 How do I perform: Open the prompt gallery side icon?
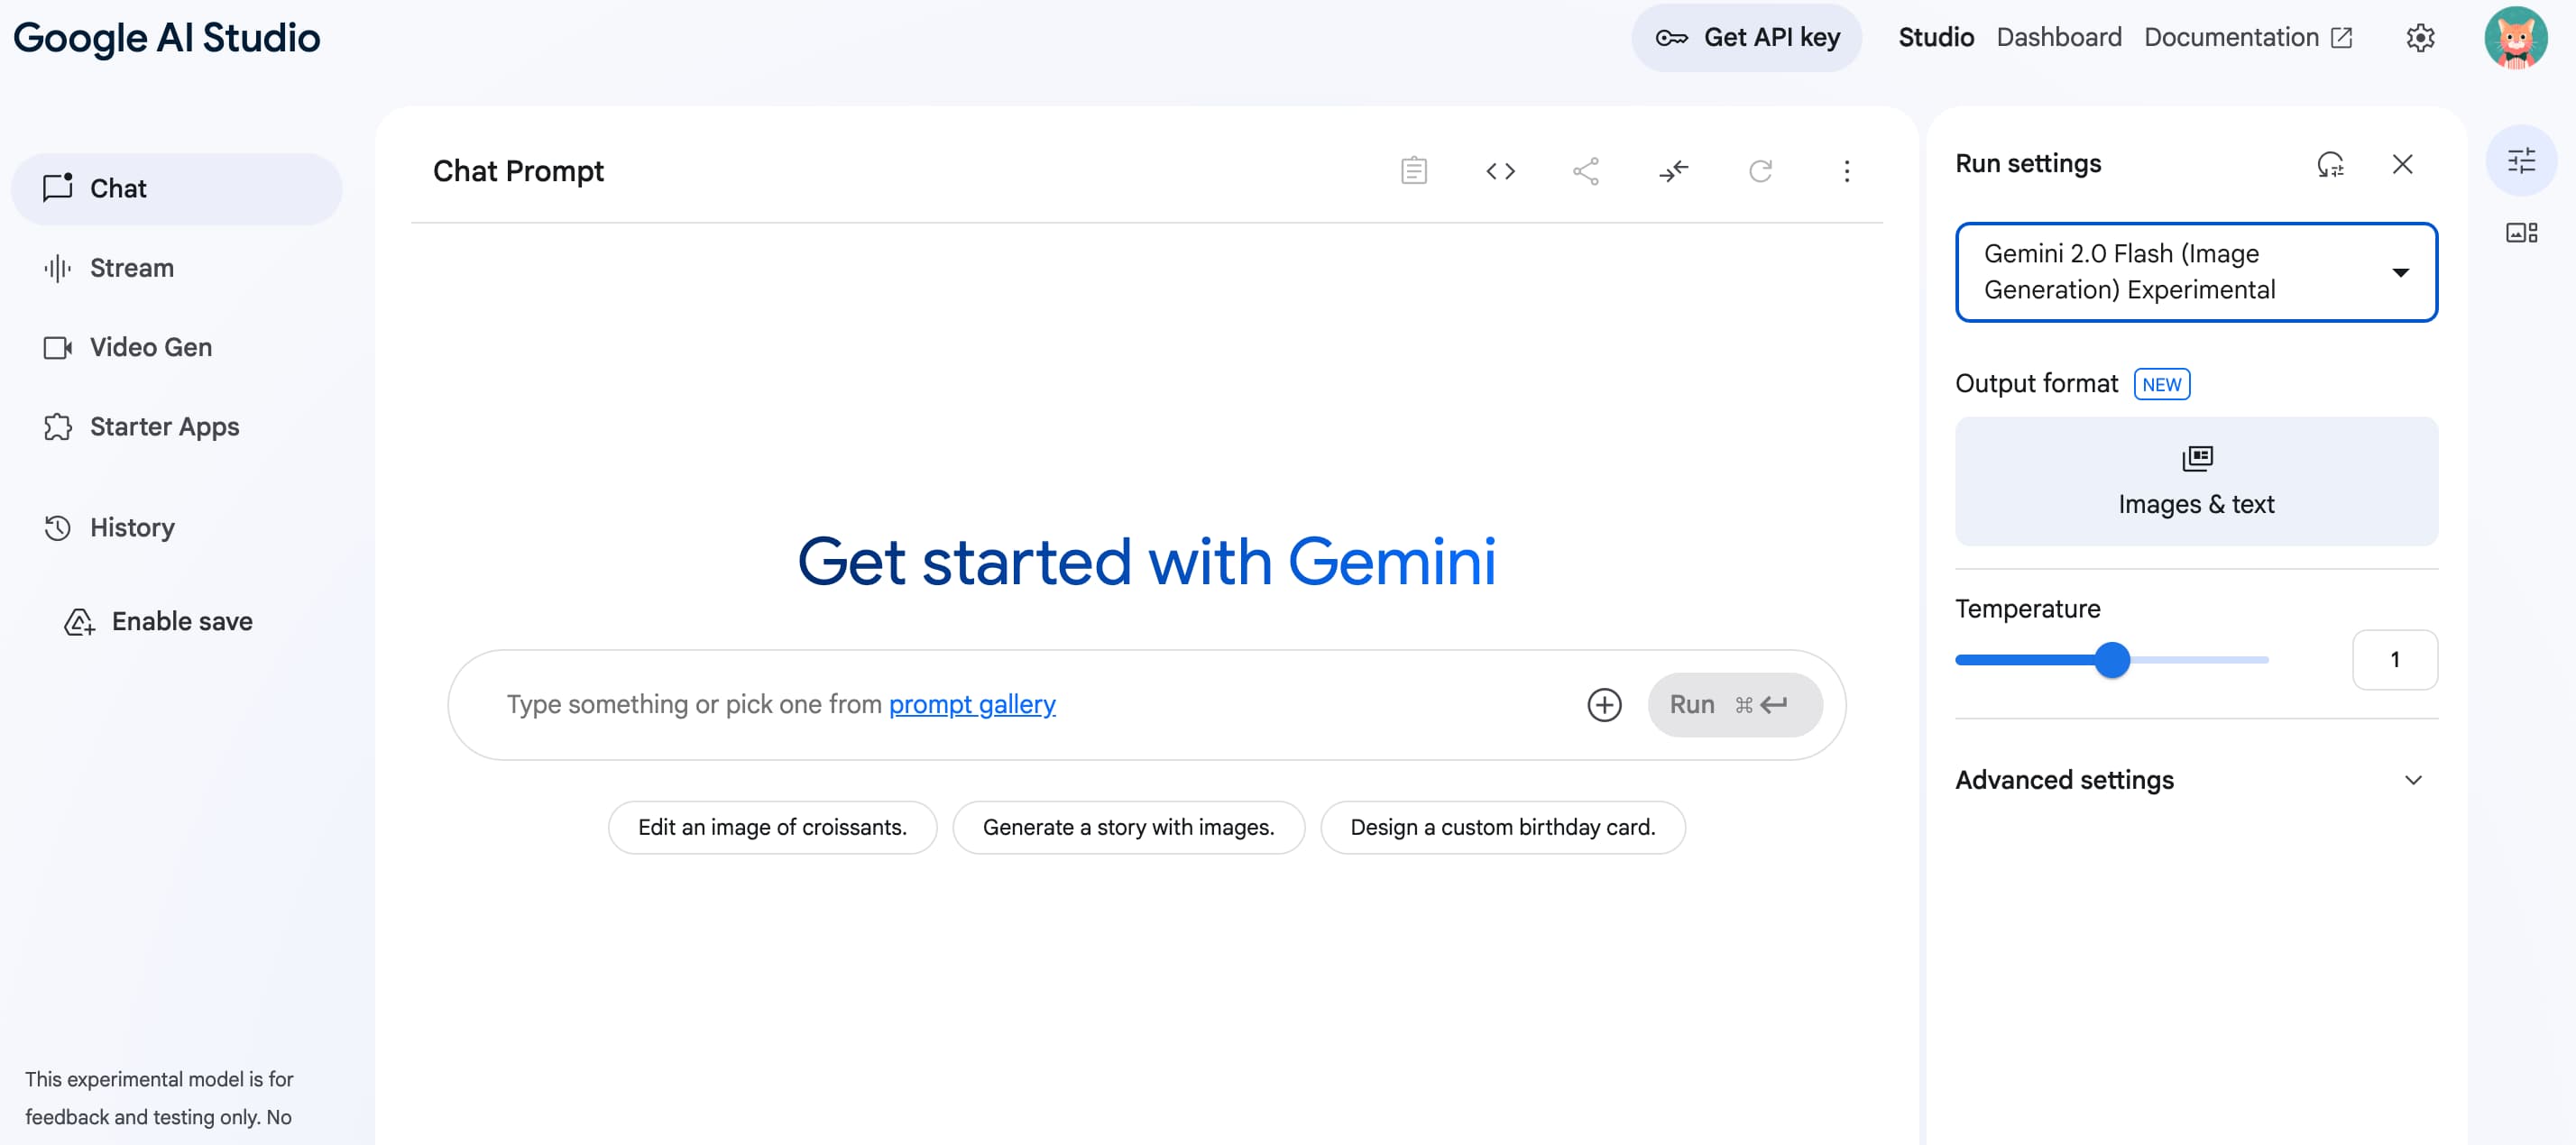2521,233
